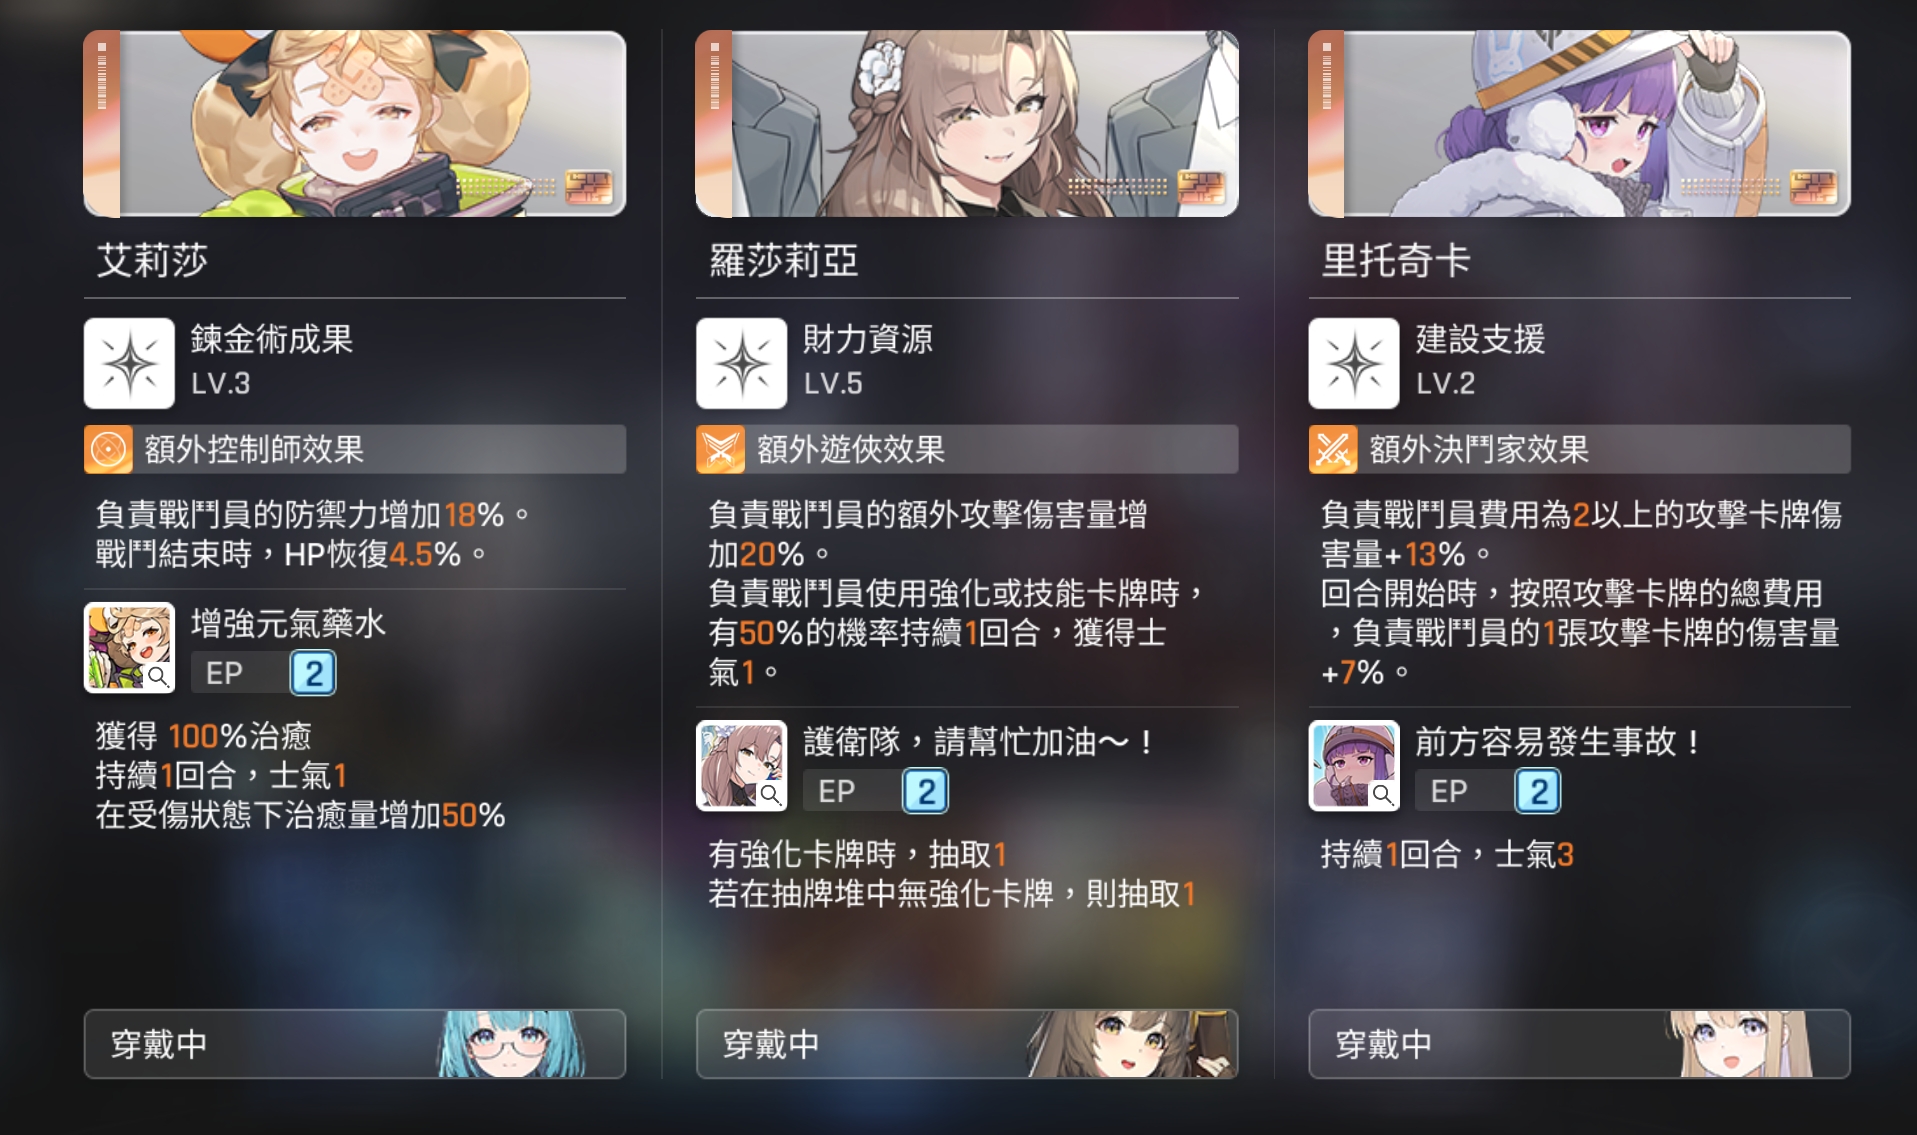Inspect the 護衛隊，請幫忙加油 card icon
1917x1135 pixels.
pyautogui.click(x=741, y=765)
